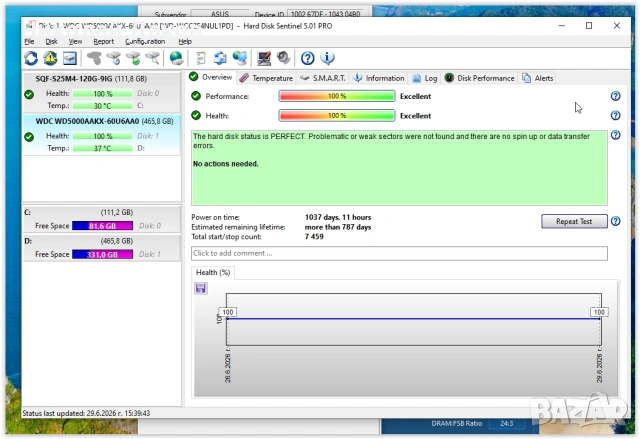The height and width of the screenshot is (439, 640).
Task: Open the Report menu
Action: tap(103, 42)
